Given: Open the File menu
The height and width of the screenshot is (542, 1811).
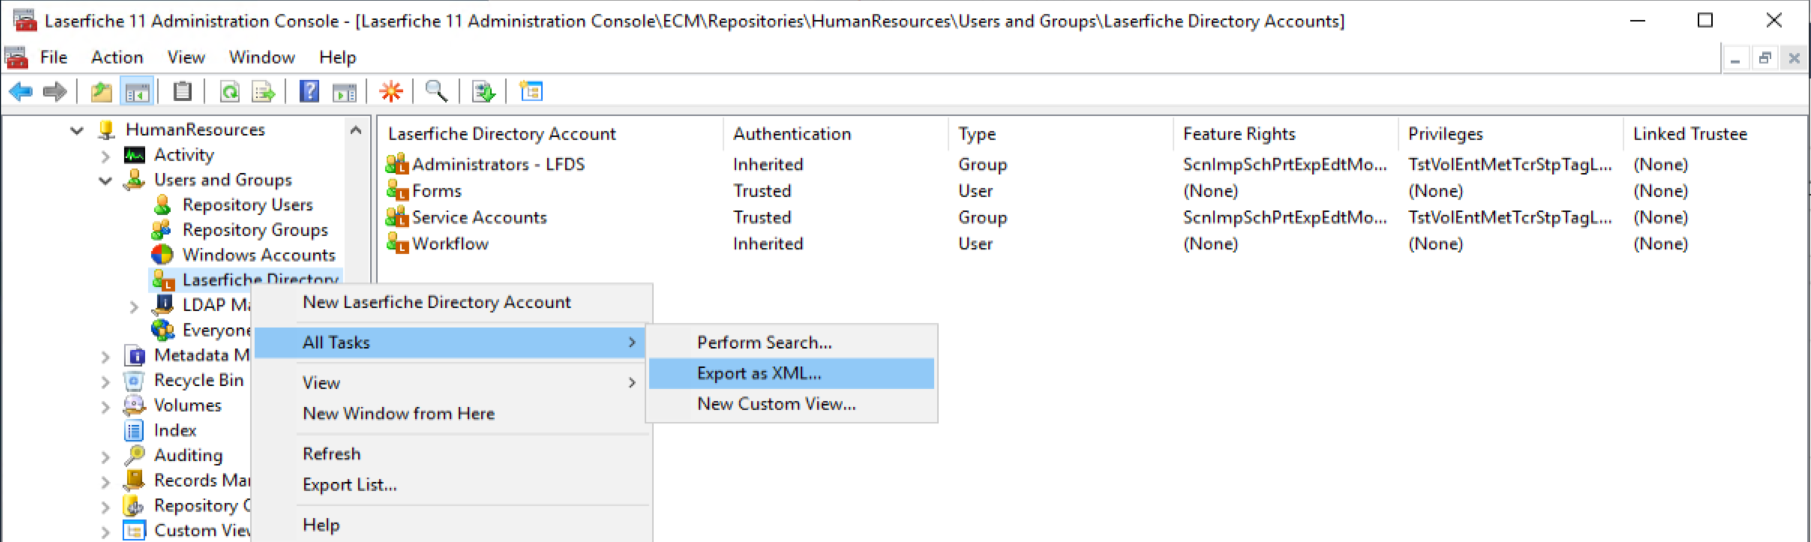Looking at the screenshot, I should point(54,57).
